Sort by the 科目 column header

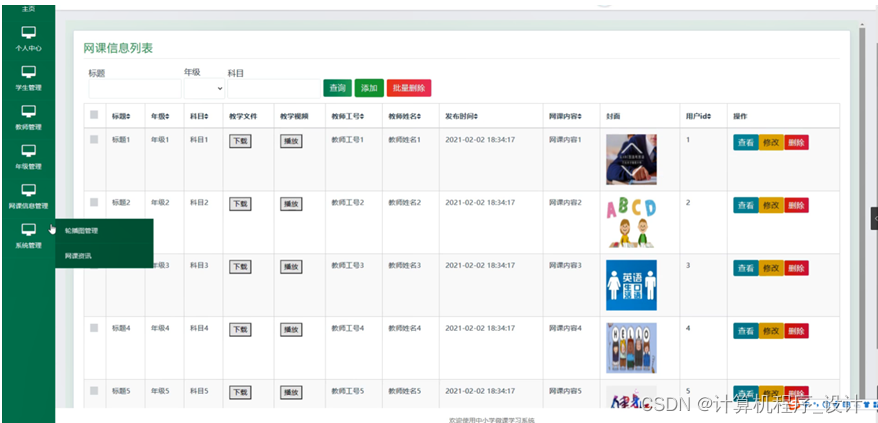point(199,117)
